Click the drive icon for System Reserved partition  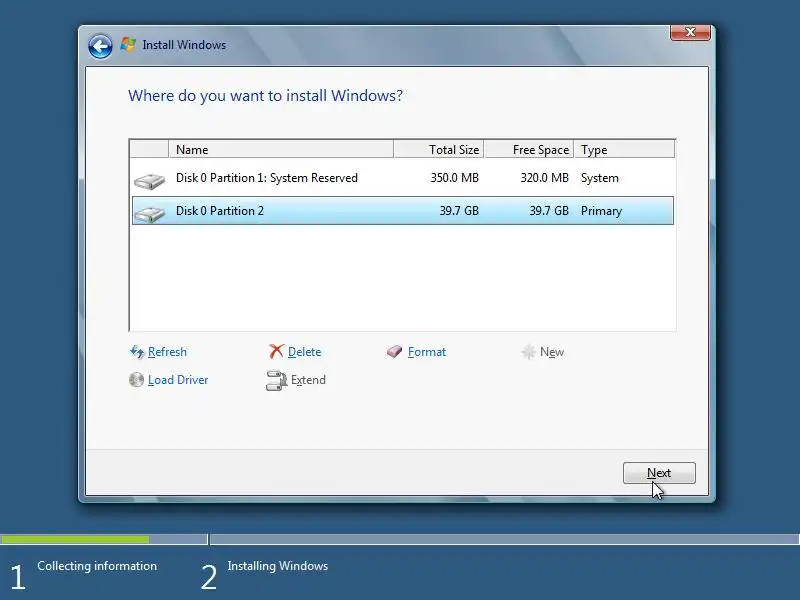[x=149, y=181]
